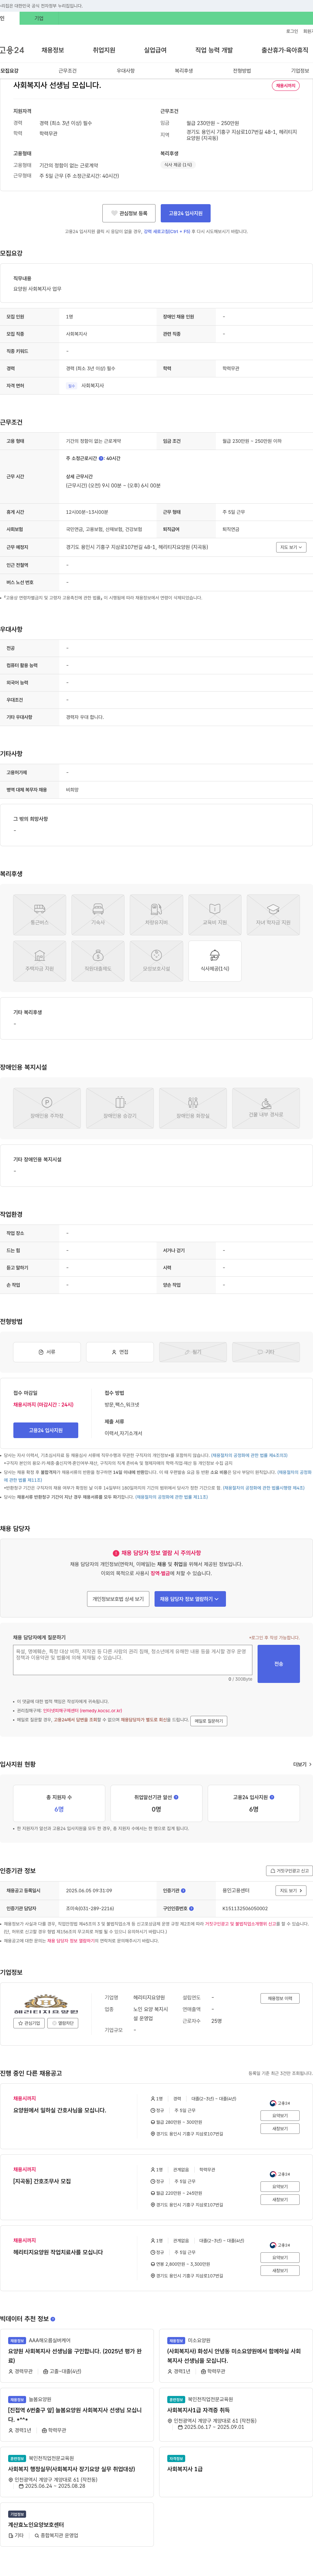The width and height of the screenshot is (313, 2576).
Task: Click the 장애인용 승강기 facility icon
Action: (120, 1108)
